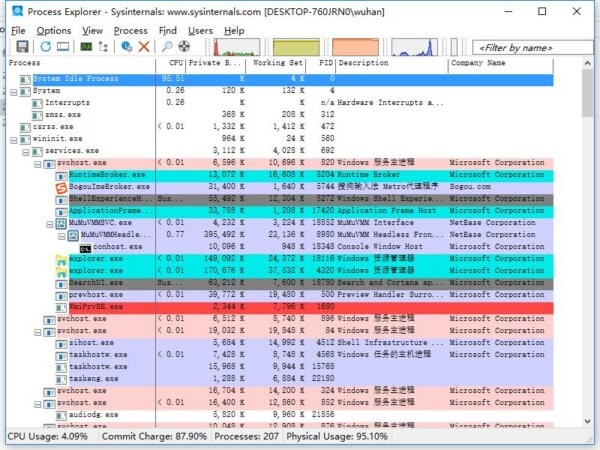Viewport: 600px width, 450px height.
Task: Select the RuntimeBroker.exe process
Action: (280, 174)
